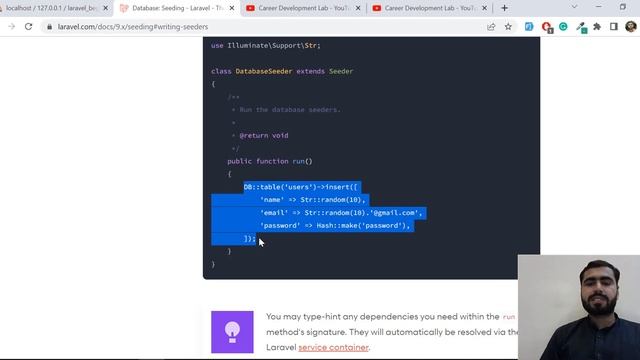Toggle the browser side panel

(x=613, y=27)
